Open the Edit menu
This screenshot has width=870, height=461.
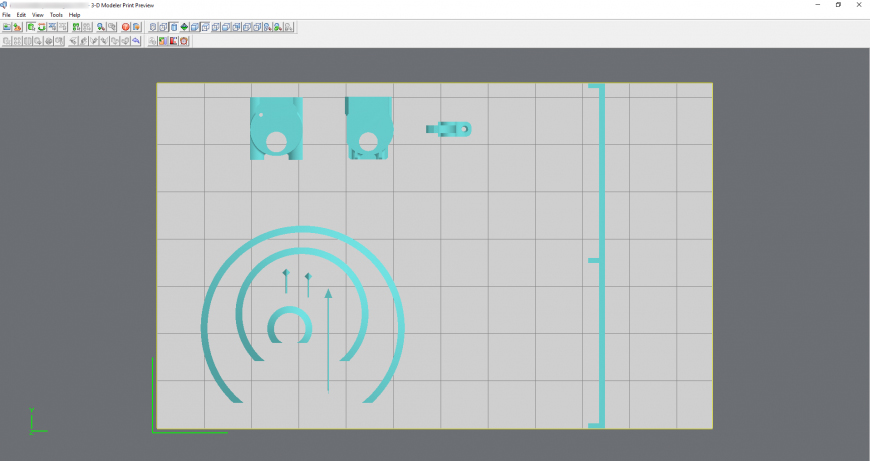pos(20,15)
